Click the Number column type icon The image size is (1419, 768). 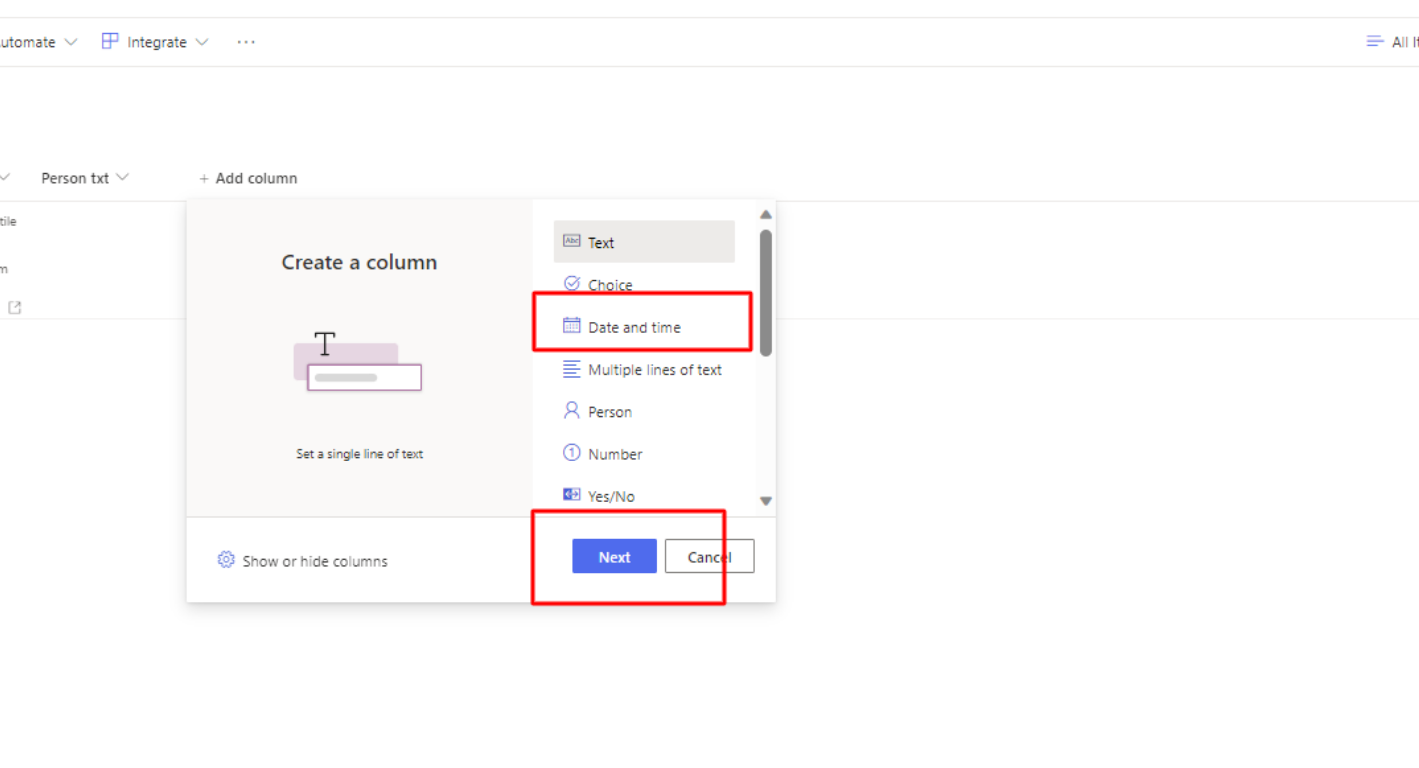click(571, 453)
